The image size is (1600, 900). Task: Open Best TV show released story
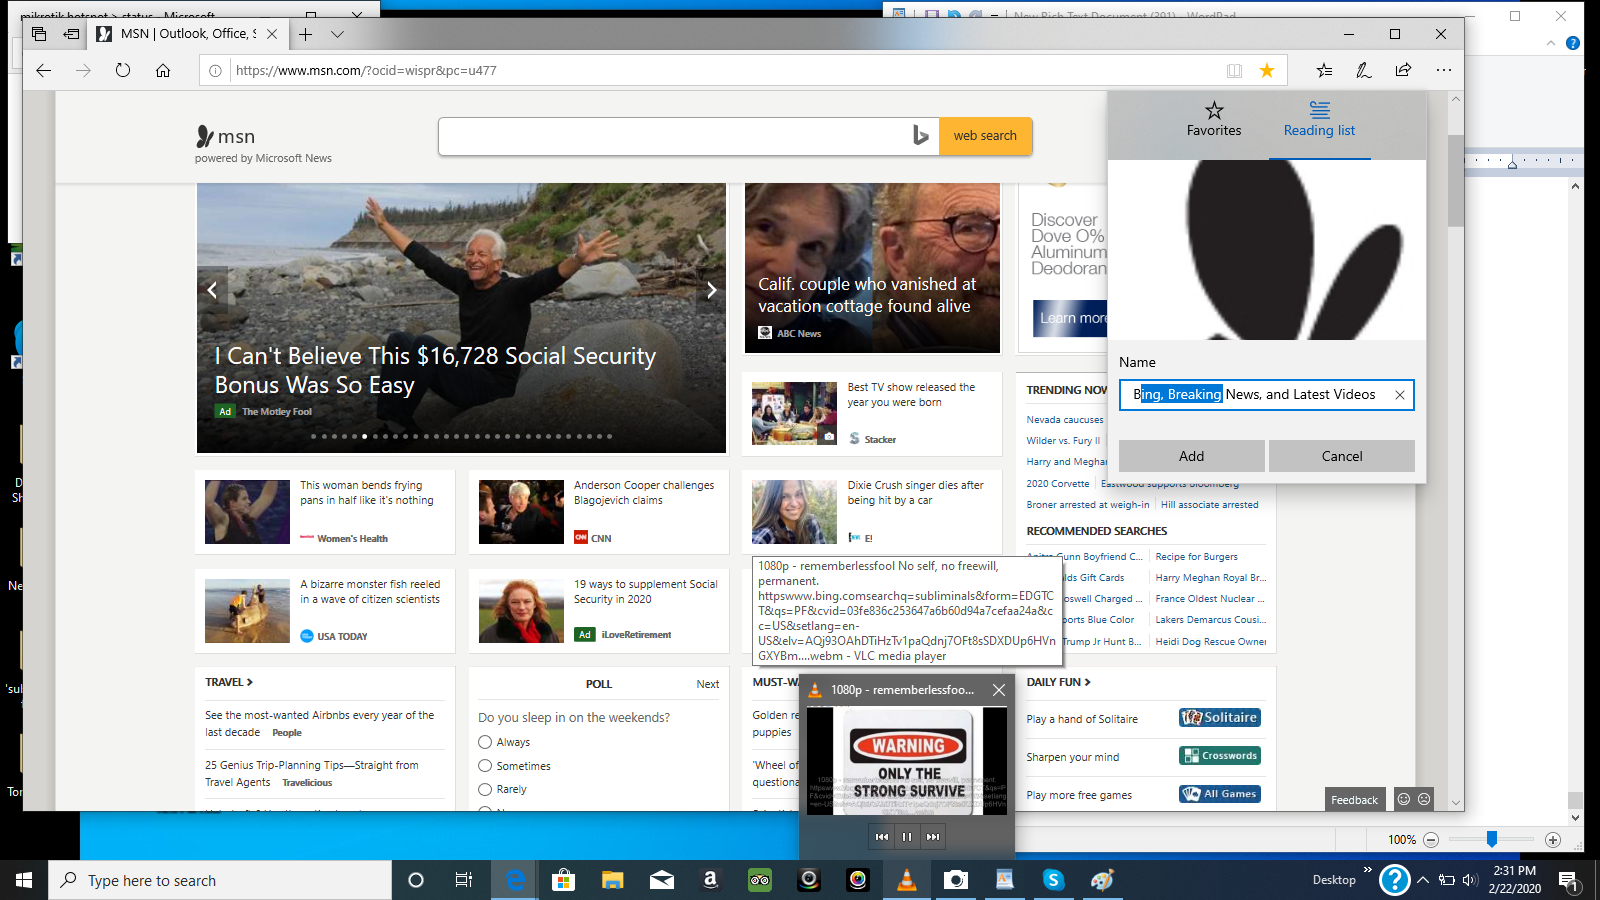click(x=911, y=395)
